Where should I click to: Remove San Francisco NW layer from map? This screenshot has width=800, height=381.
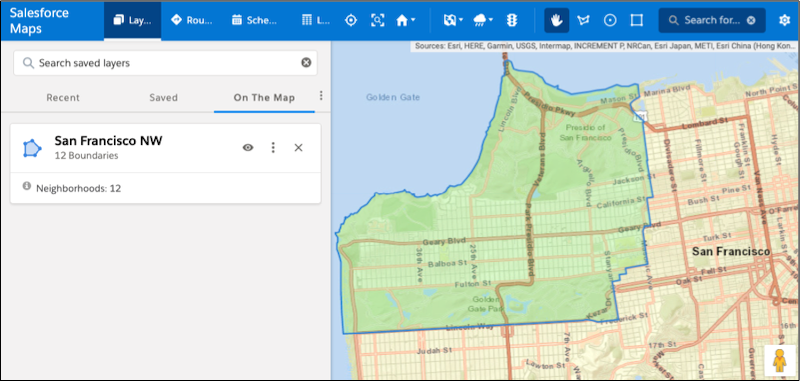(x=298, y=148)
